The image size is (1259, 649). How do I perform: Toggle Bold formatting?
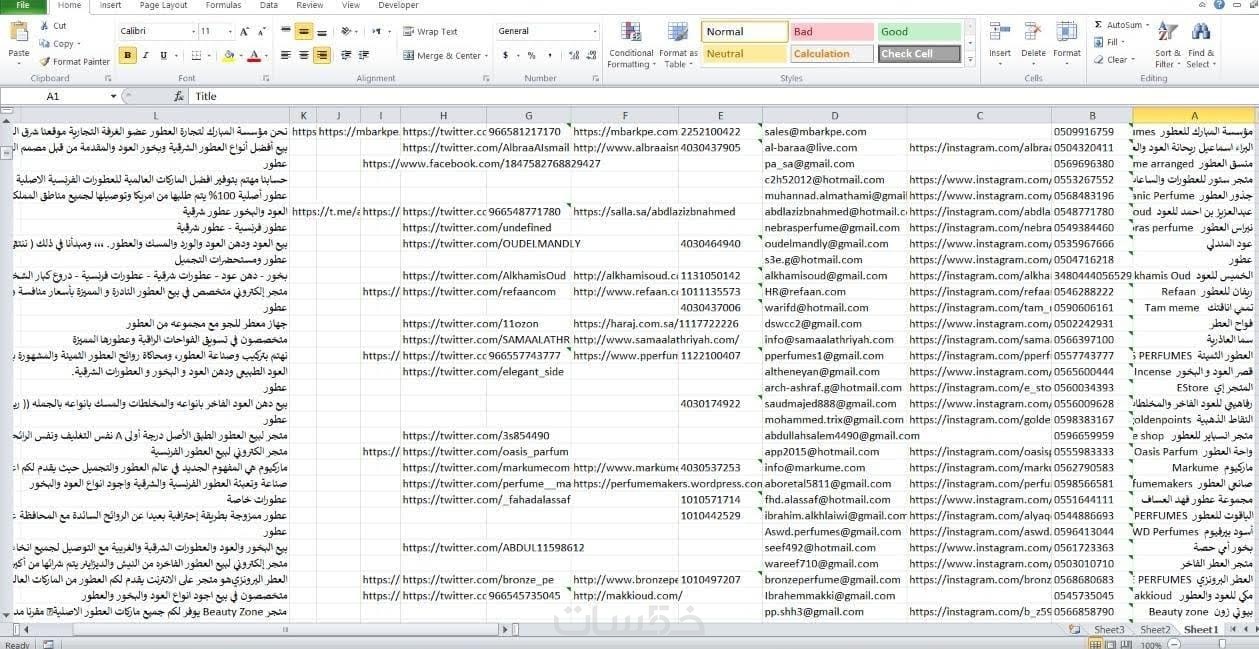click(x=128, y=56)
